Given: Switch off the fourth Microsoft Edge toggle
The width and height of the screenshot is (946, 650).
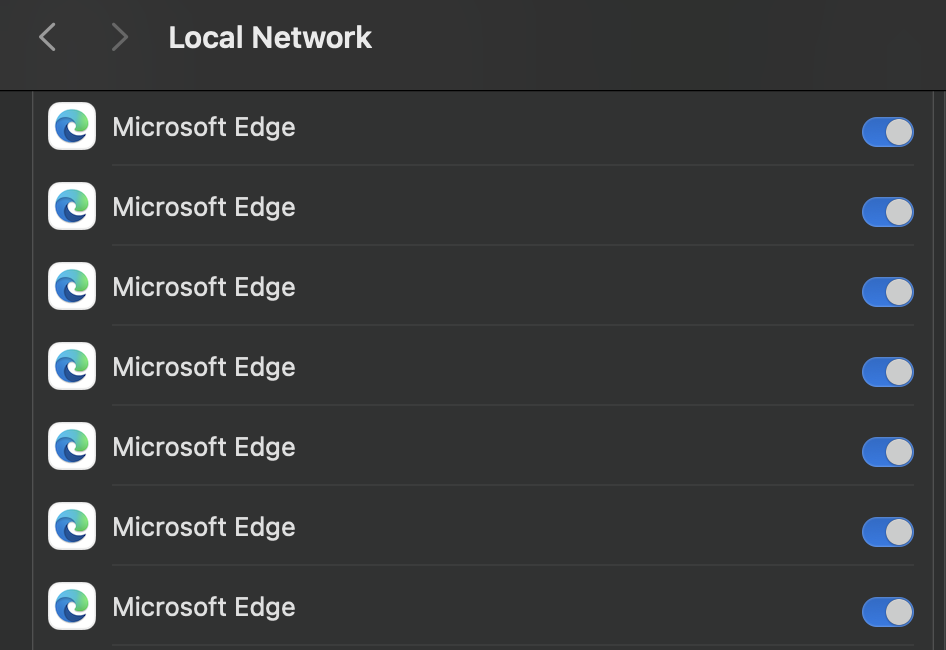Looking at the screenshot, I should point(887,372).
